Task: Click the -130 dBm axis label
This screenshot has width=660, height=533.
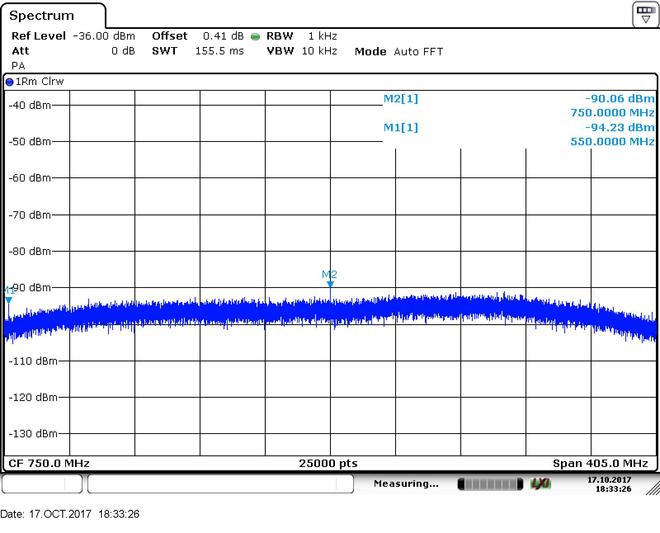Action: 33,434
